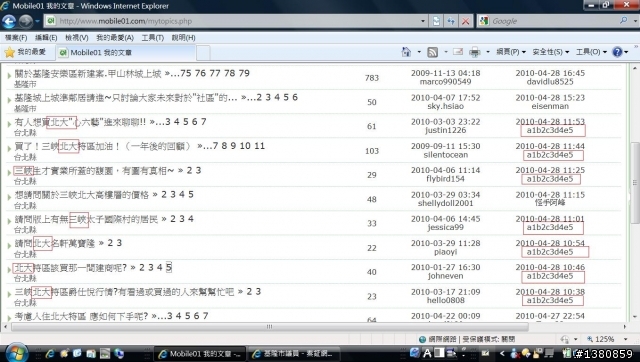Click author sky.hsiao
Viewport: 640px width, 362px height.
click(x=445, y=106)
